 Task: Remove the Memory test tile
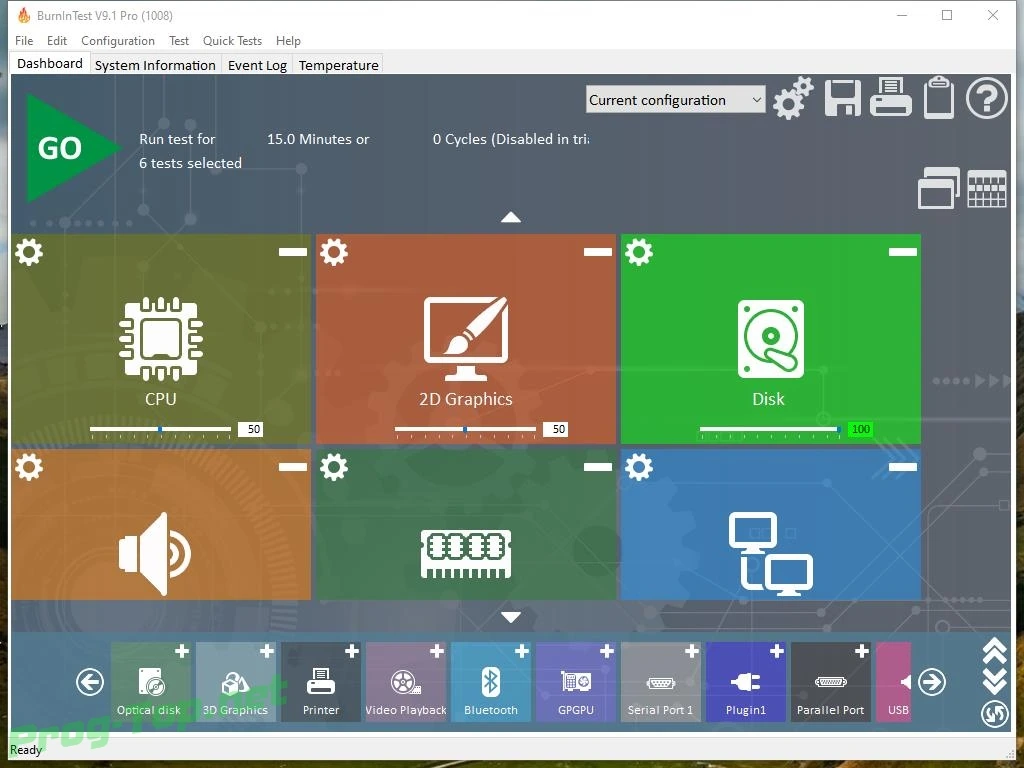[x=598, y=467]
